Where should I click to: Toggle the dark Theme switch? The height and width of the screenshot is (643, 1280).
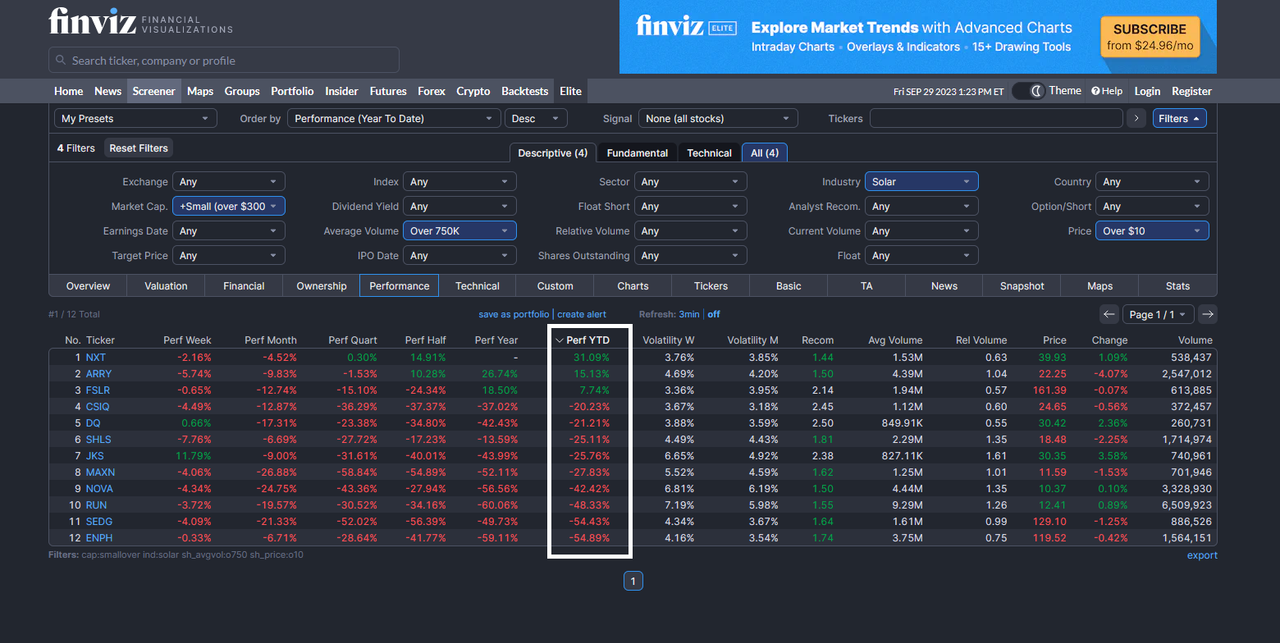pos(1028,91)
